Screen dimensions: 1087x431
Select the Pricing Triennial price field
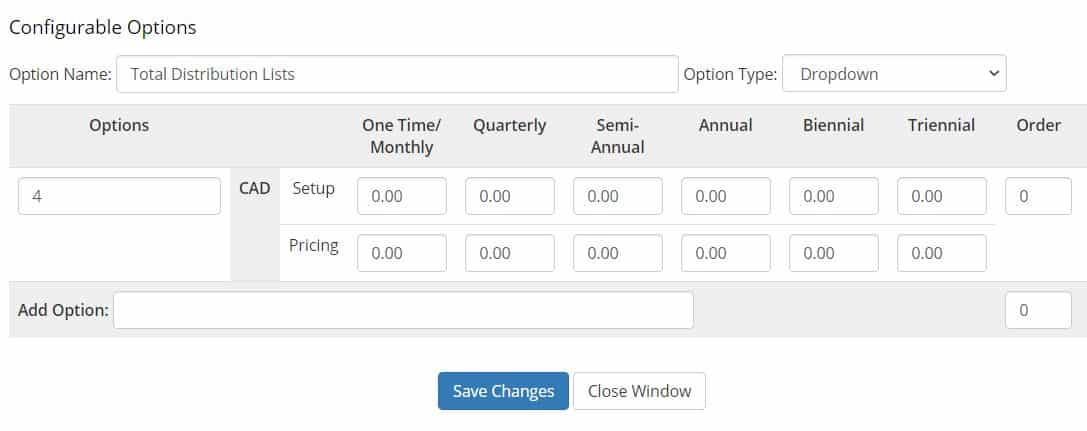[x=942, y=253]
